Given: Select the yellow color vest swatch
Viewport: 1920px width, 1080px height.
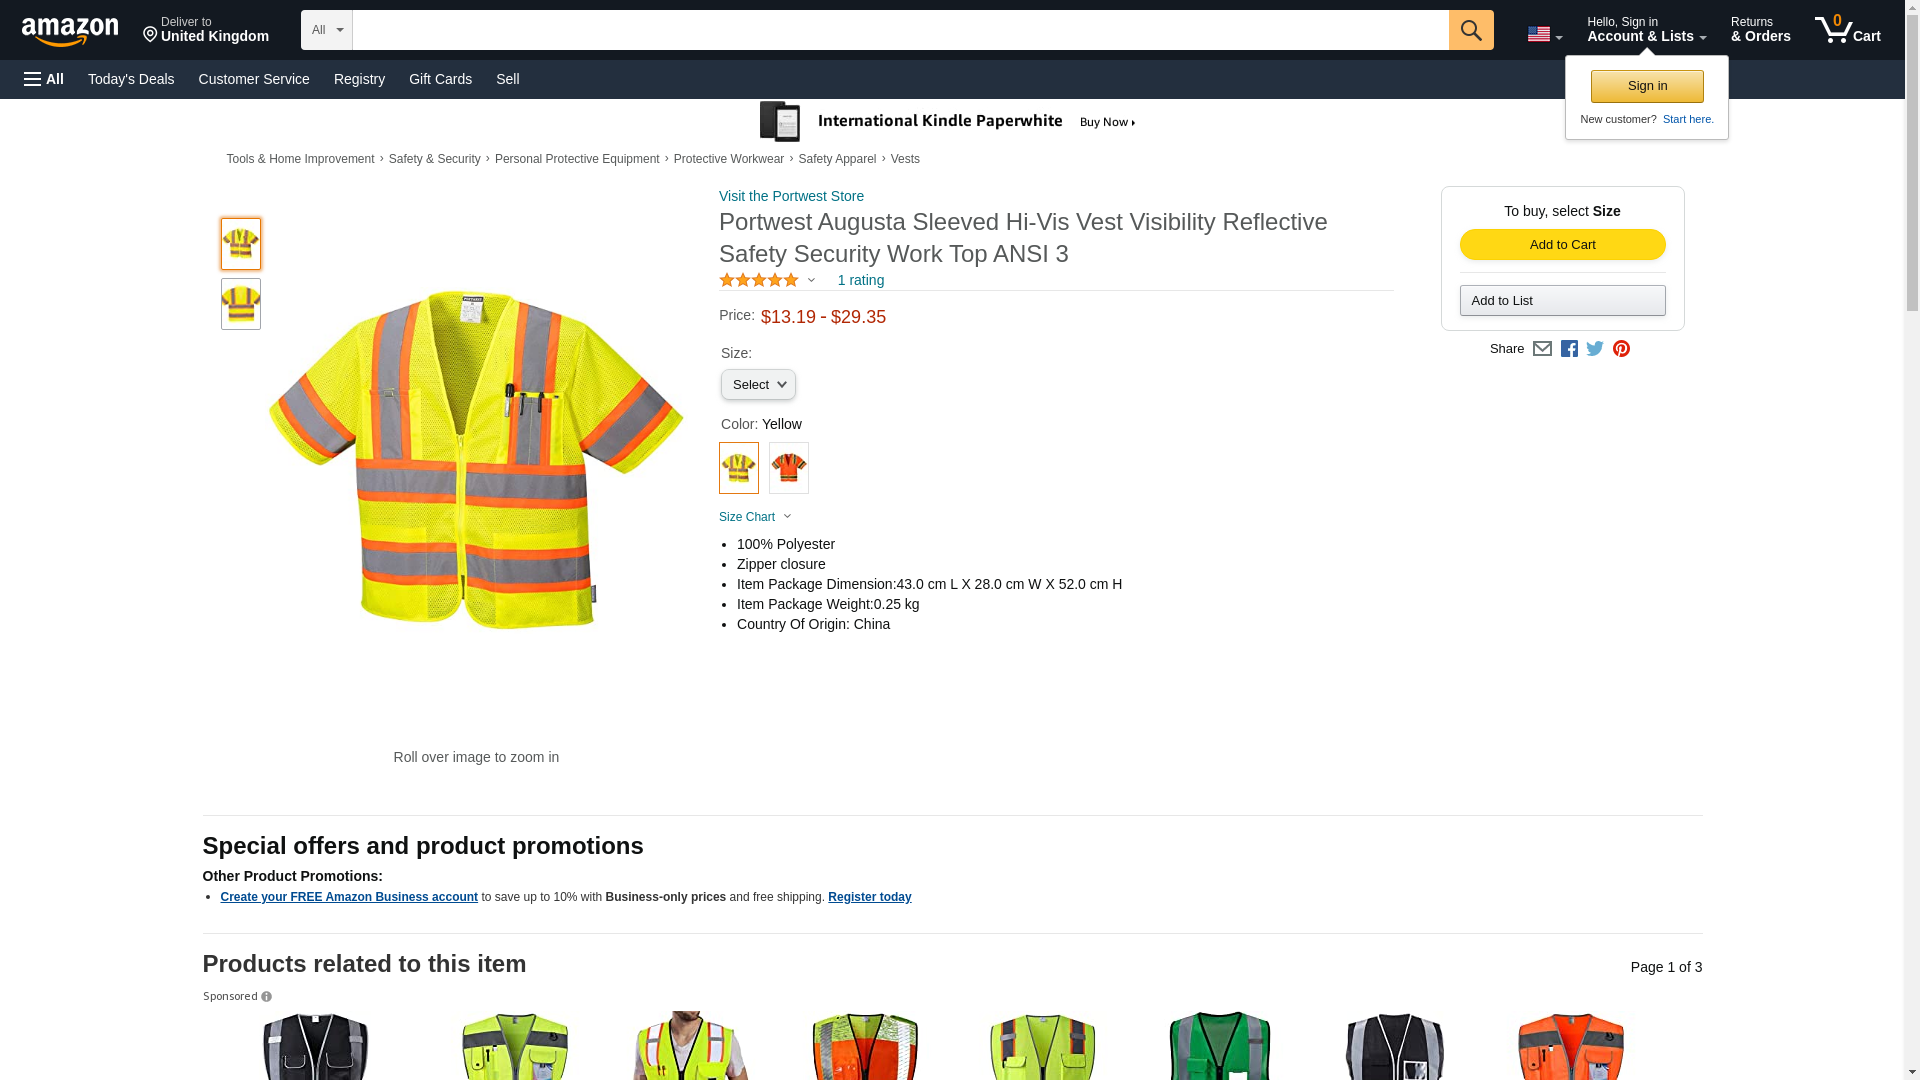Looking at the screenshot, I should [738, 468].
